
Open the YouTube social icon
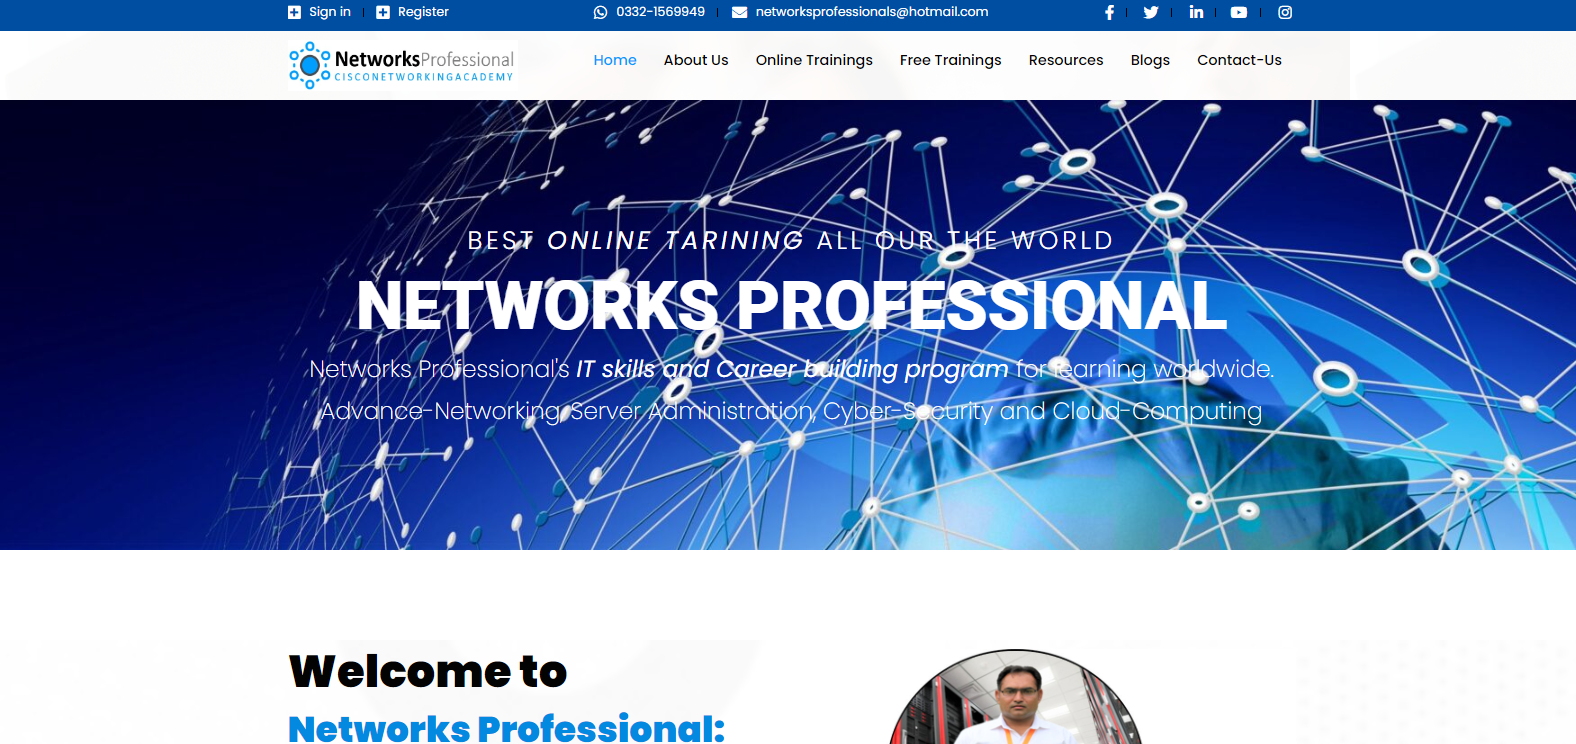coord(1239,12)
